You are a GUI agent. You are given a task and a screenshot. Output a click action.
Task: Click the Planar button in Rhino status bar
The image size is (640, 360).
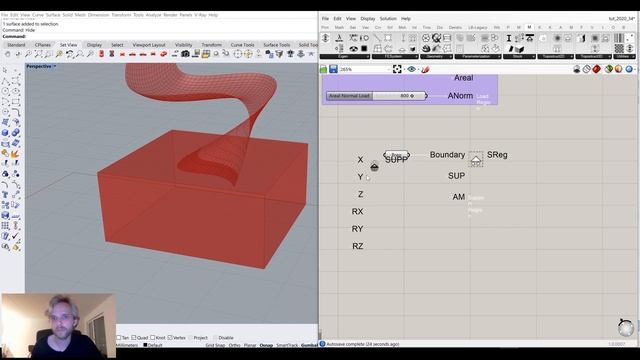pos(250,345)
